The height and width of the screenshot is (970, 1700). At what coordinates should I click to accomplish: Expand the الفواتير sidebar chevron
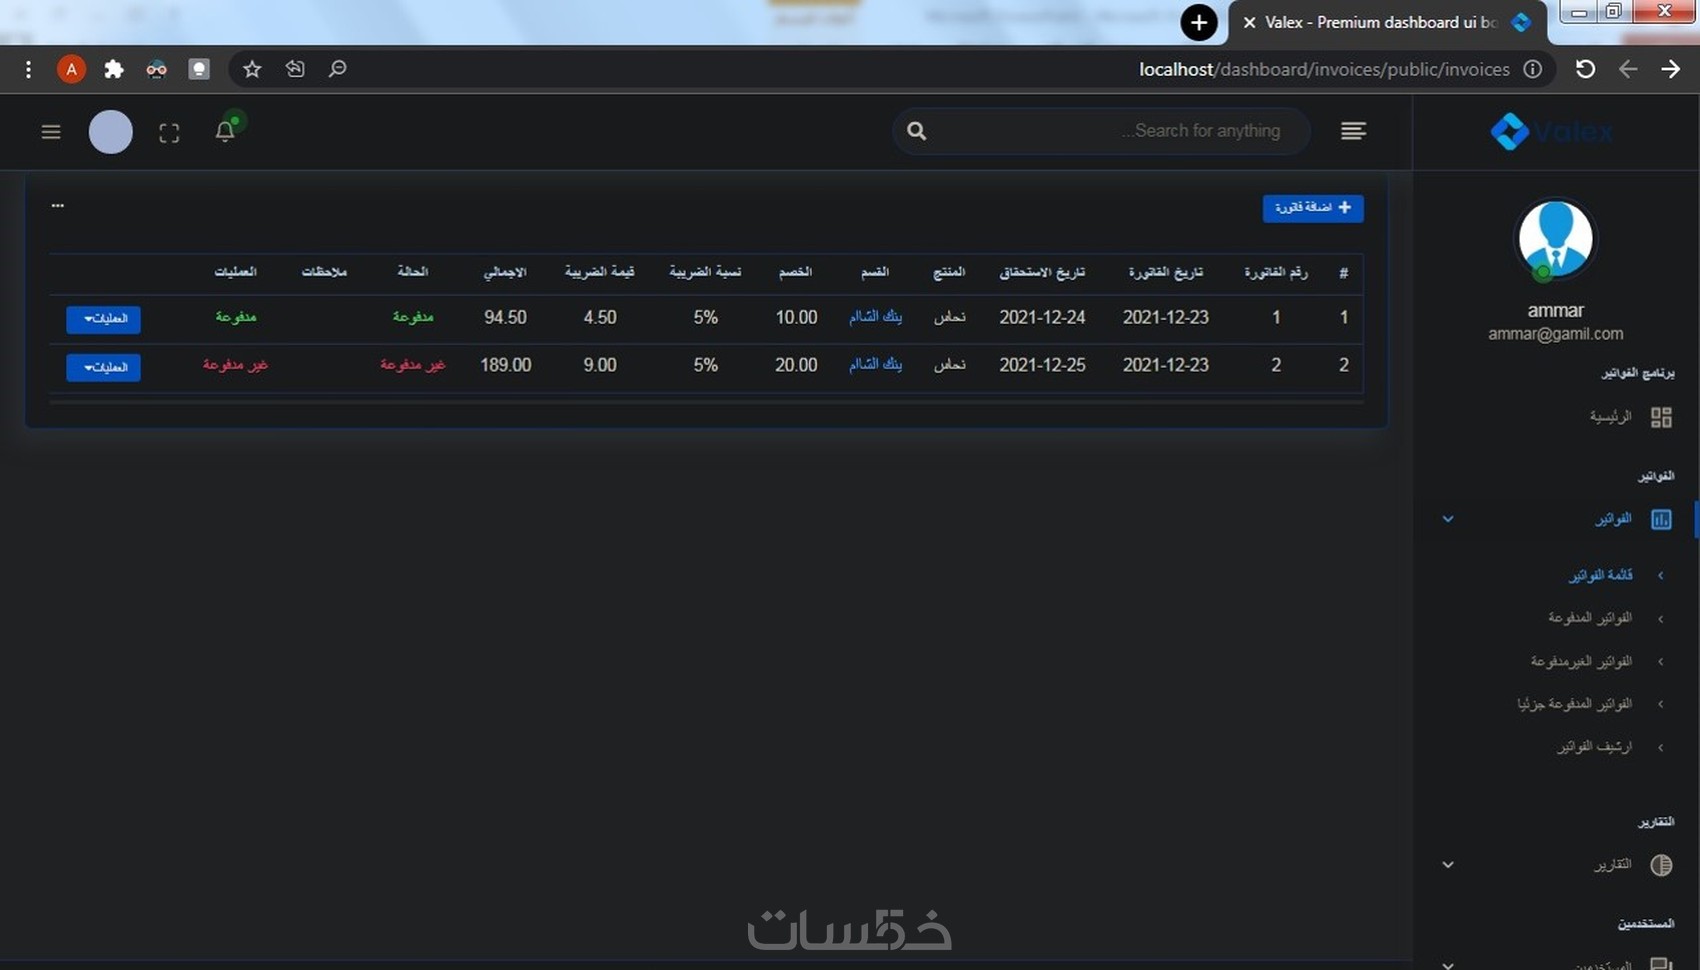point(1448,519)
